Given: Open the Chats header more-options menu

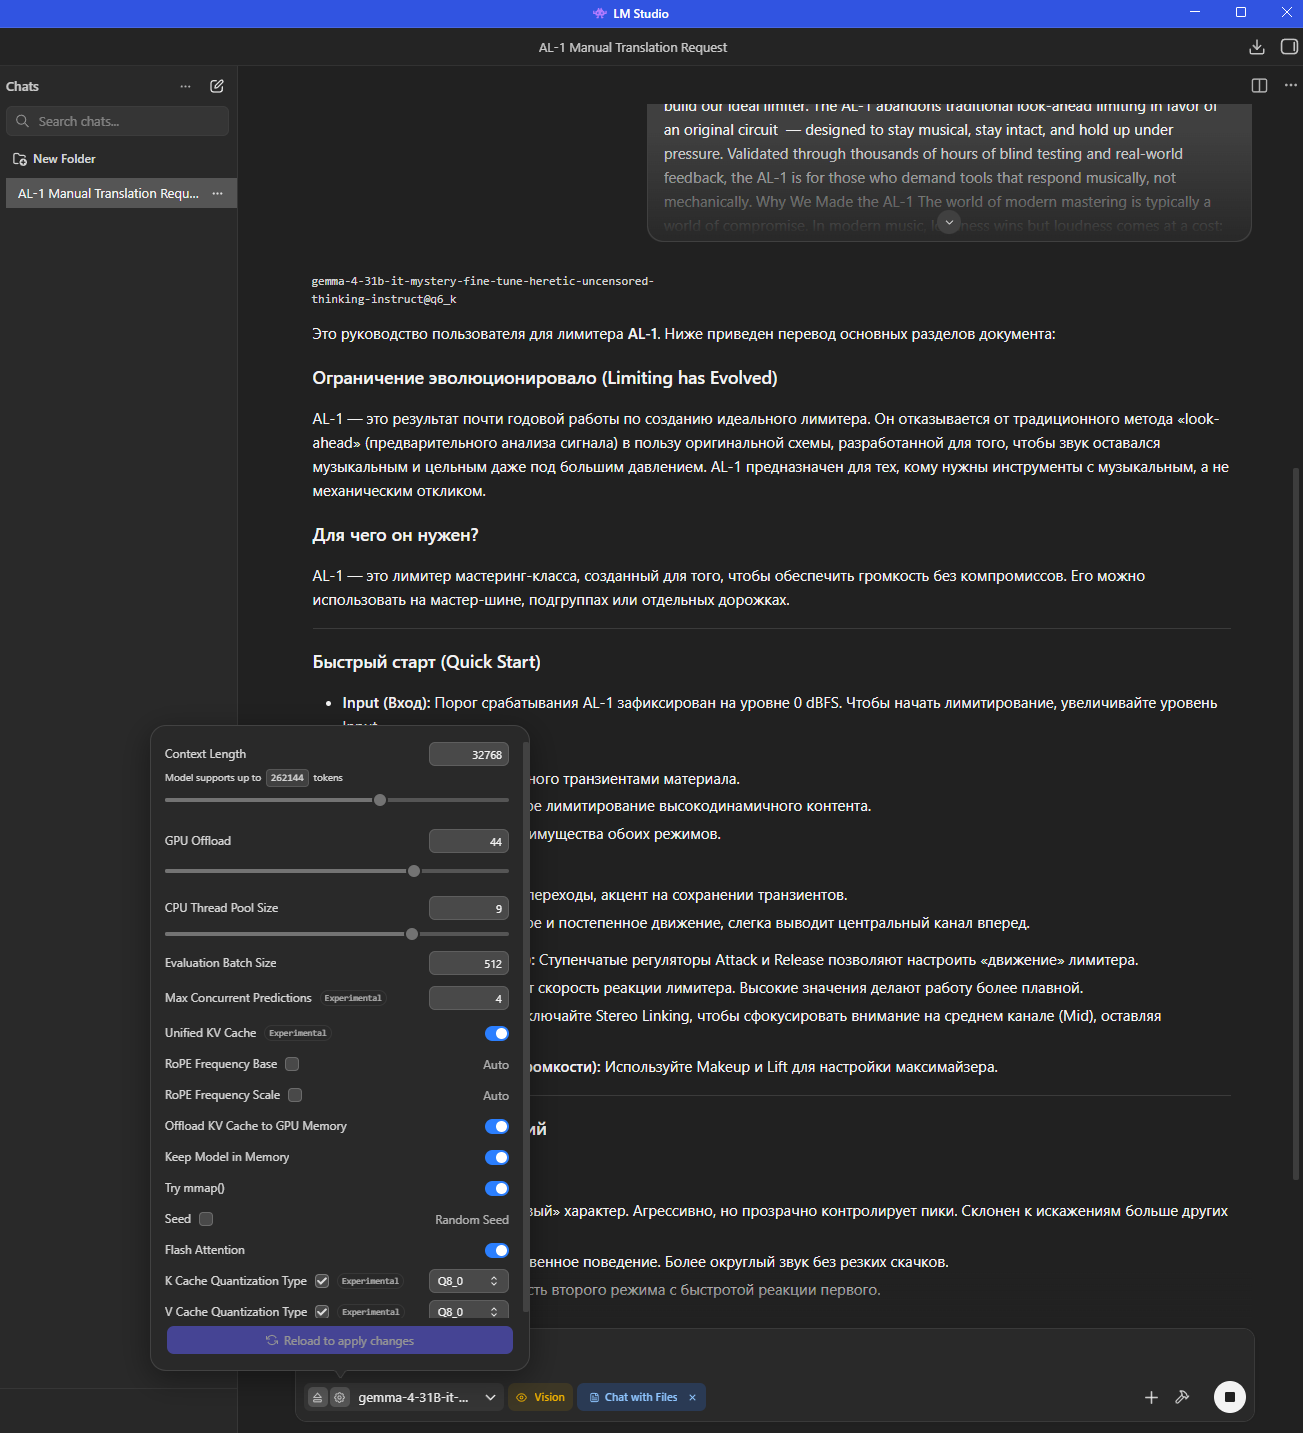Looking at the screenshot, I should (185, 87).
